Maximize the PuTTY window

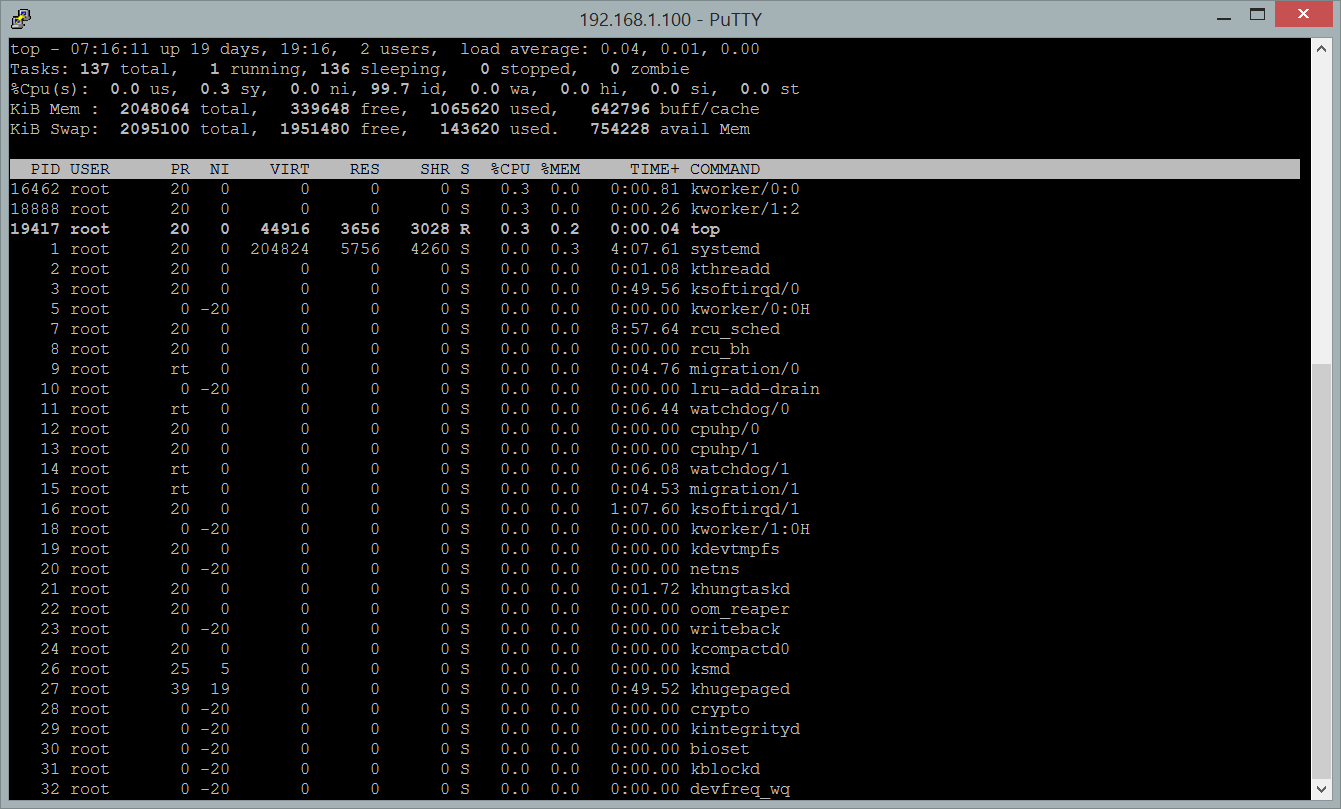[1256, 17]
